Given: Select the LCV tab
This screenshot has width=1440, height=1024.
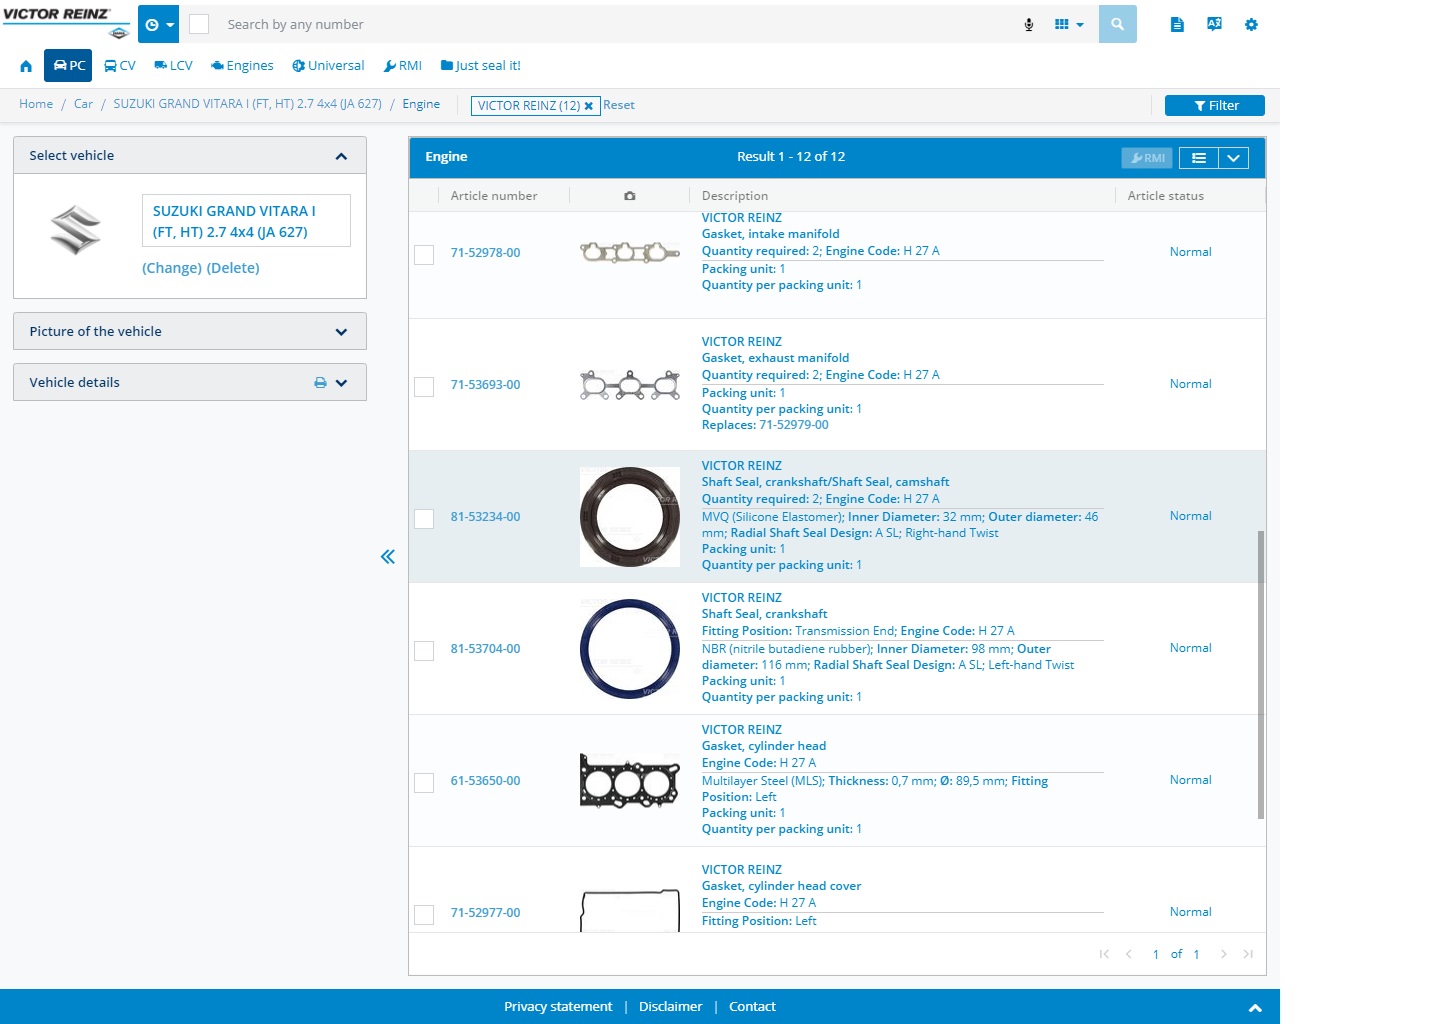Looking at the screenshot, I should click(173, 66).
